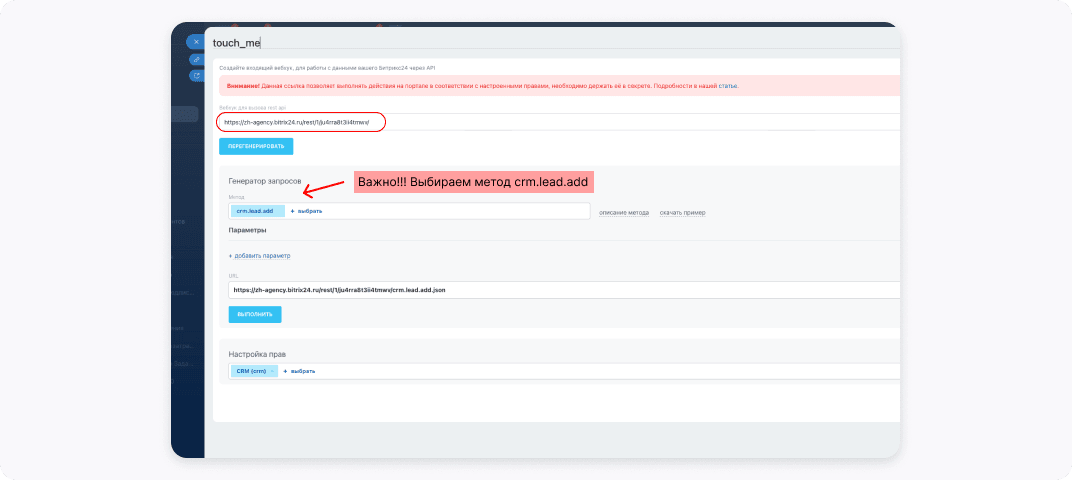1072x480 pixels.
Task: Click the ВЫПОЛНИТЬ button
Action: tap(255, 315)
